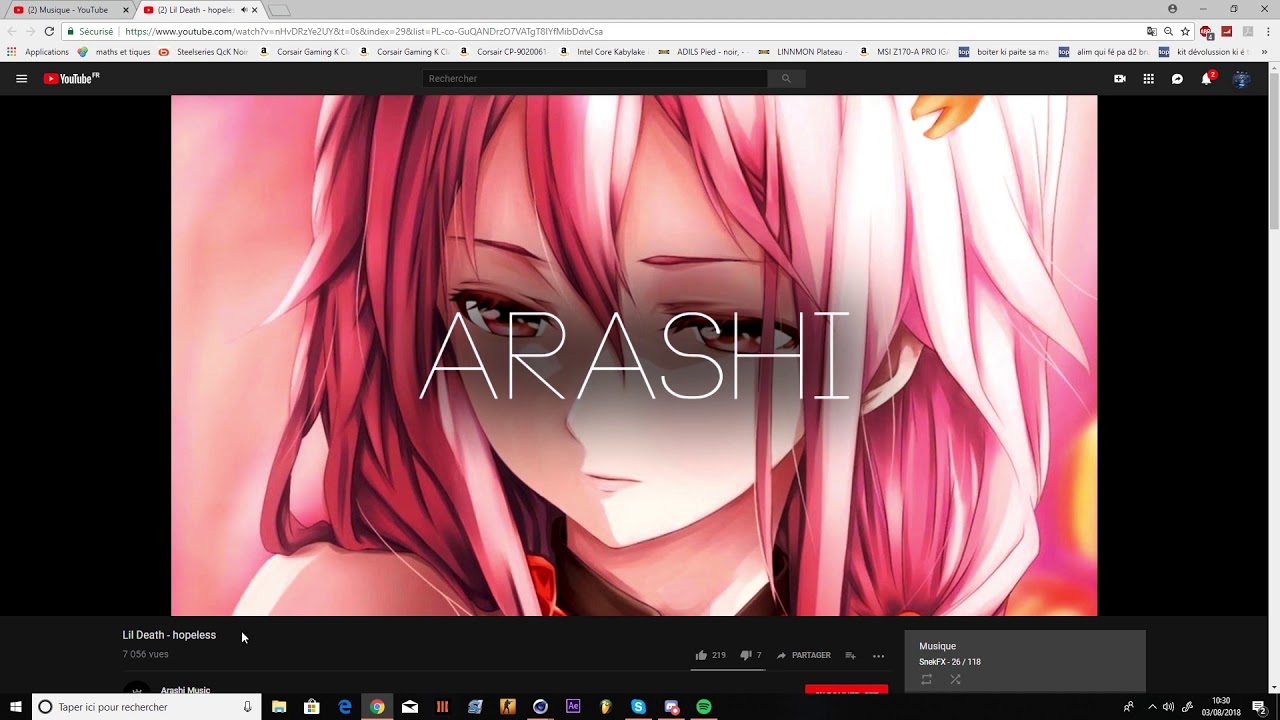Open the maths et tiques bookmark
Viewport: 1280px width, 720px height.
point(114,52)
